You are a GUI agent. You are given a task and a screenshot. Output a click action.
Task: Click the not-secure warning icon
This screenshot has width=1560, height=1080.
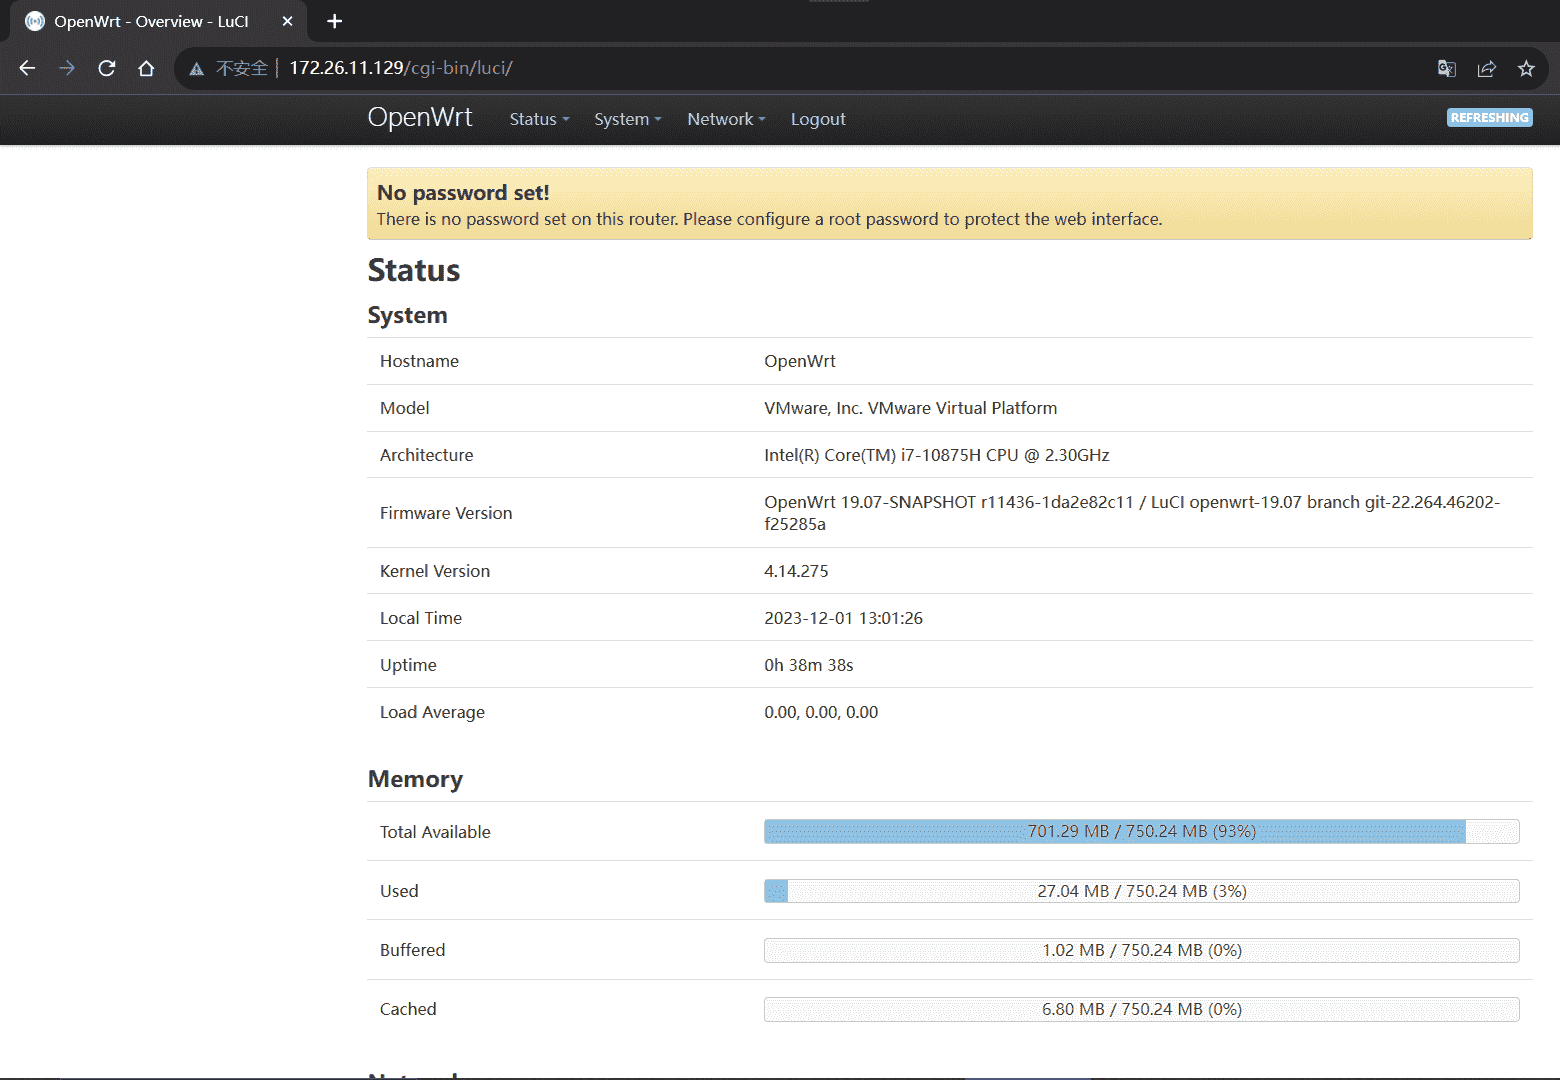197,68
